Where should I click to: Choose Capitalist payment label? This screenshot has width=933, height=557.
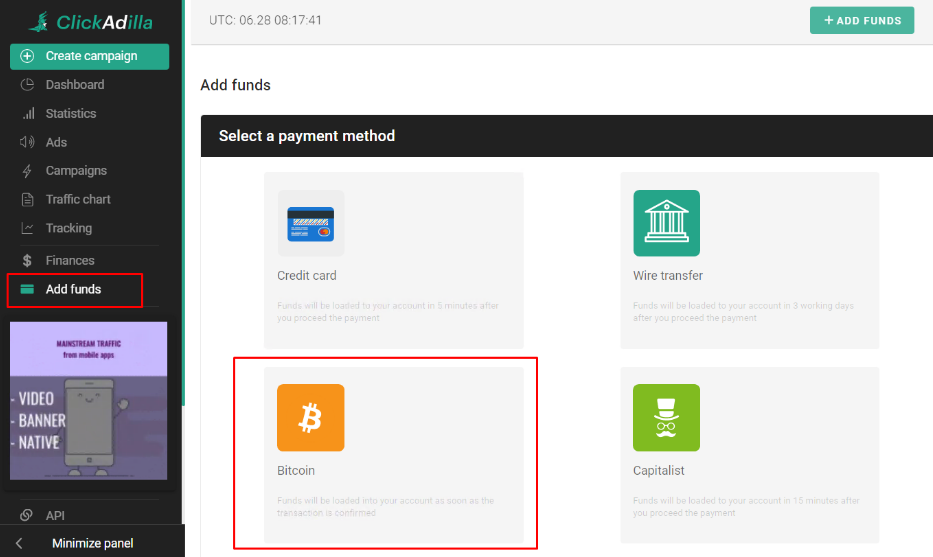point(659,470)
